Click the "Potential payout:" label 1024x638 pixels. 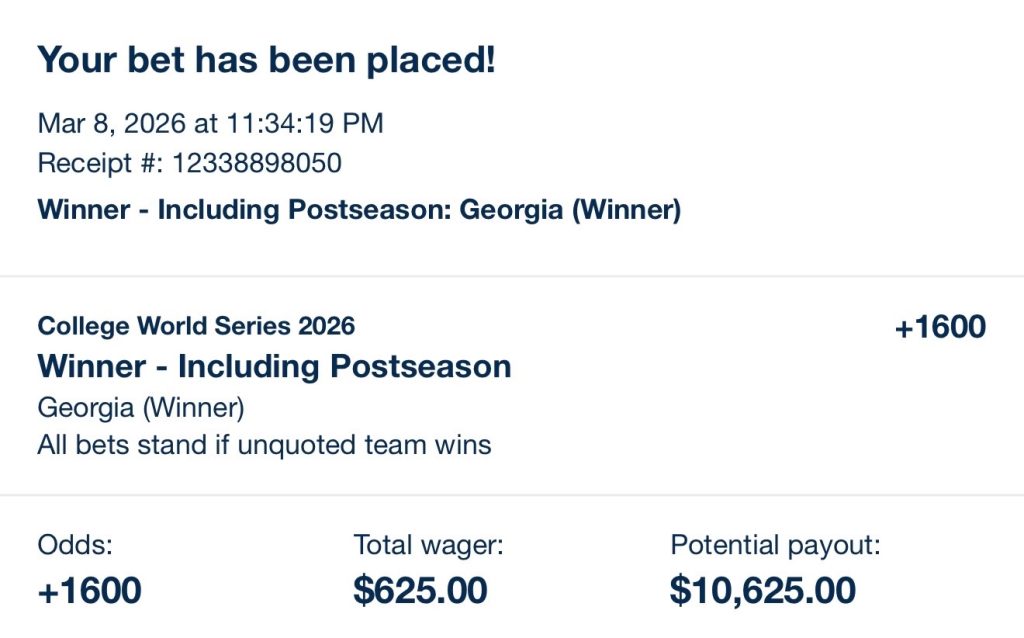tap(775, 545)
